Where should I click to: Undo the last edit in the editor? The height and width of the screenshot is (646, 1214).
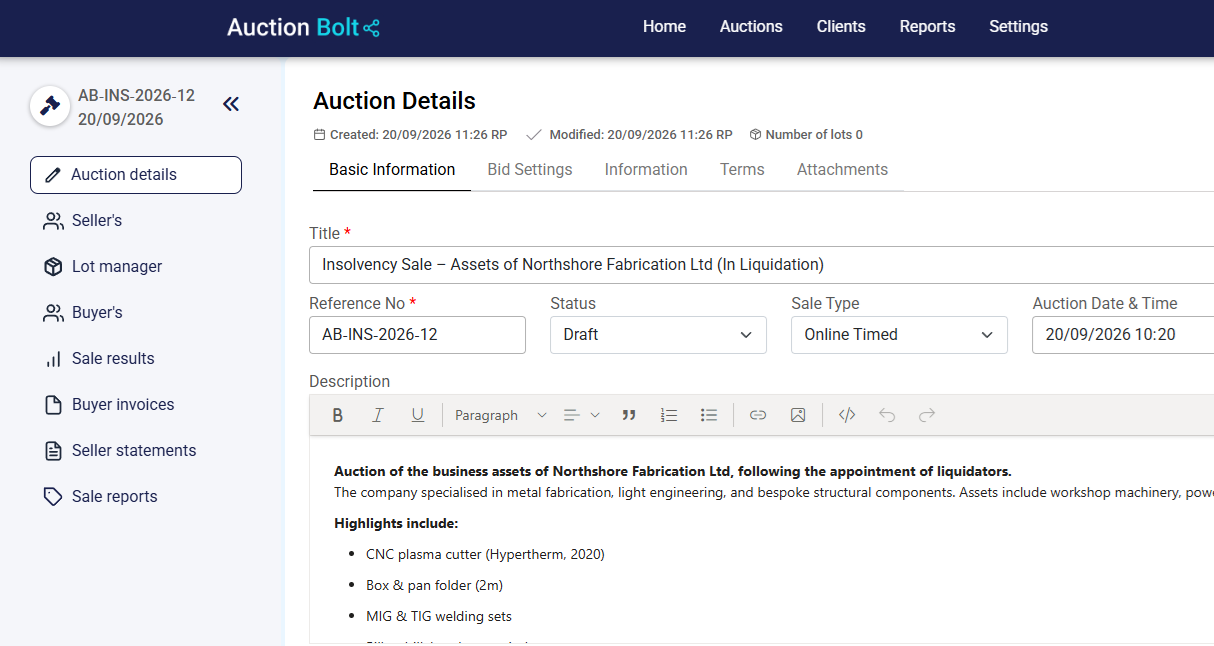(887, 415)
